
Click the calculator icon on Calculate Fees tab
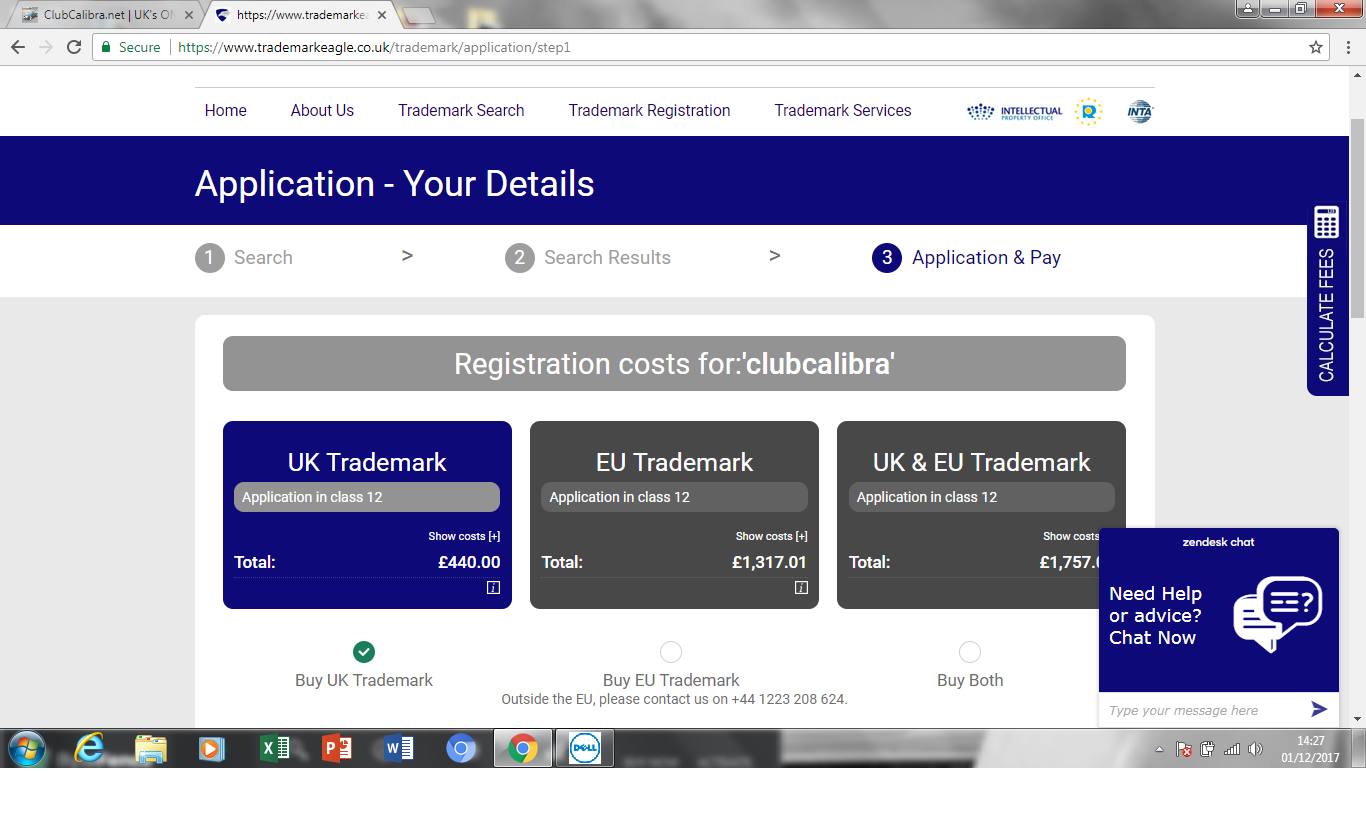click(x=1326, y=222)
